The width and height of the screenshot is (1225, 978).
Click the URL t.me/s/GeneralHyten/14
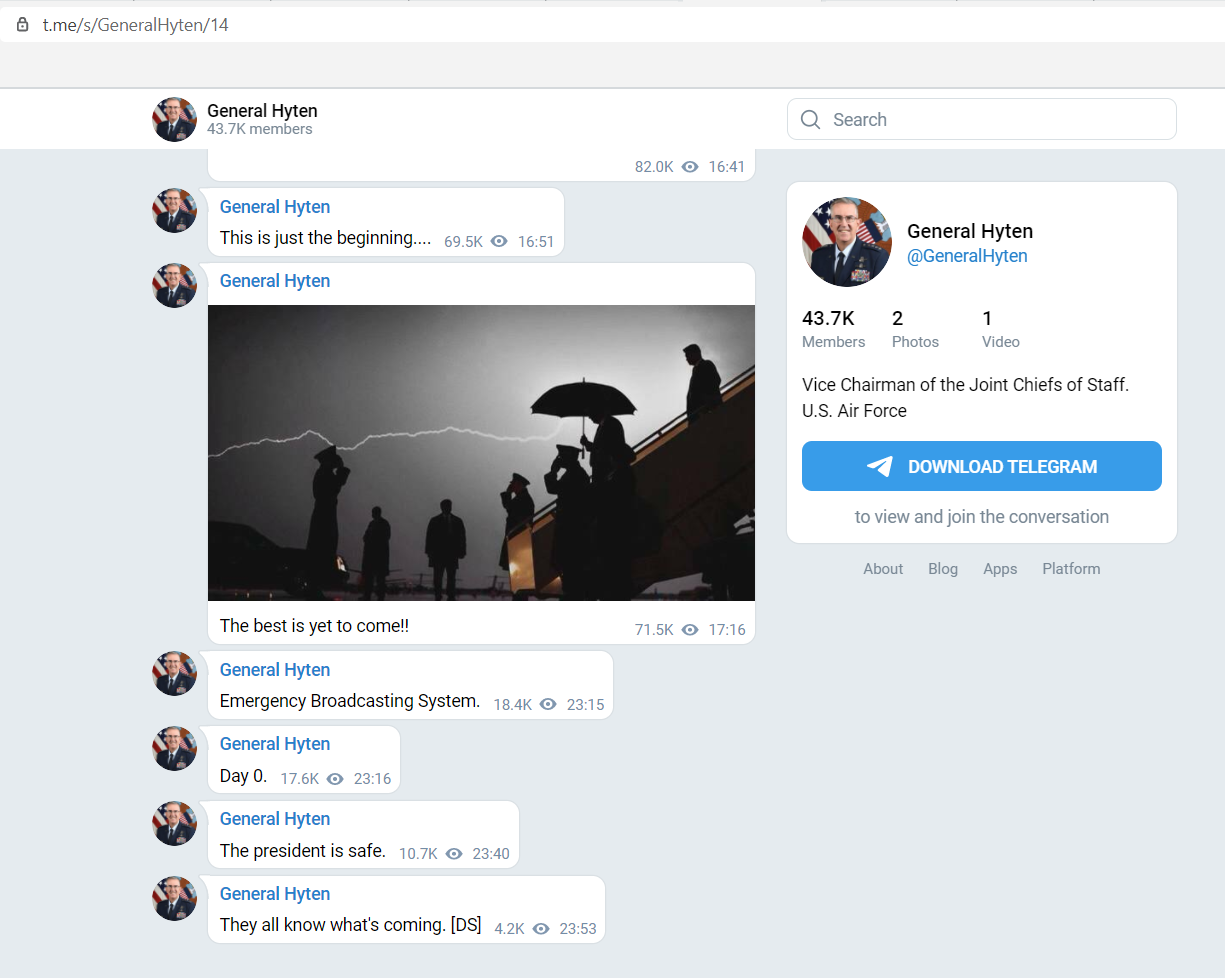135,25
